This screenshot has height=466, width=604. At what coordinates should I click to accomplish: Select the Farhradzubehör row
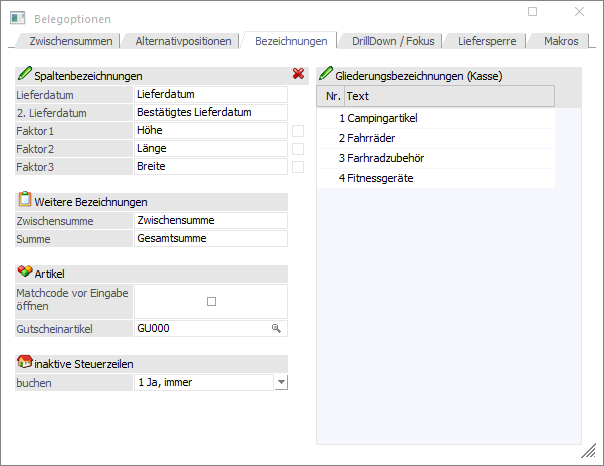(436, 158)
